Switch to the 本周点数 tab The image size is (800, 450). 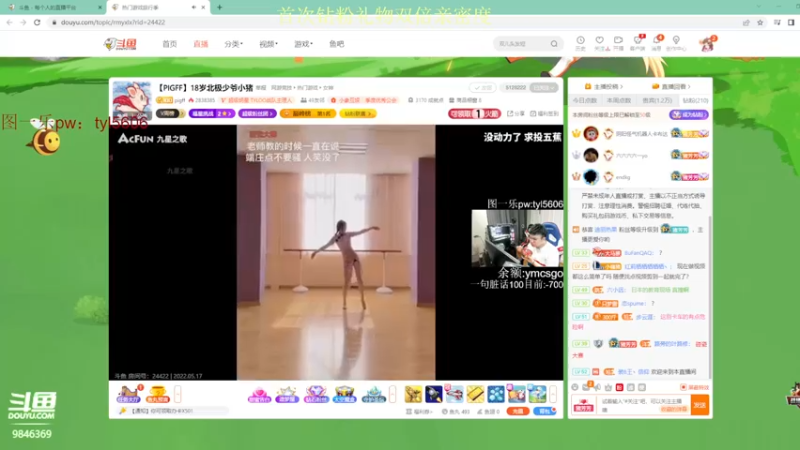(619, 101)
